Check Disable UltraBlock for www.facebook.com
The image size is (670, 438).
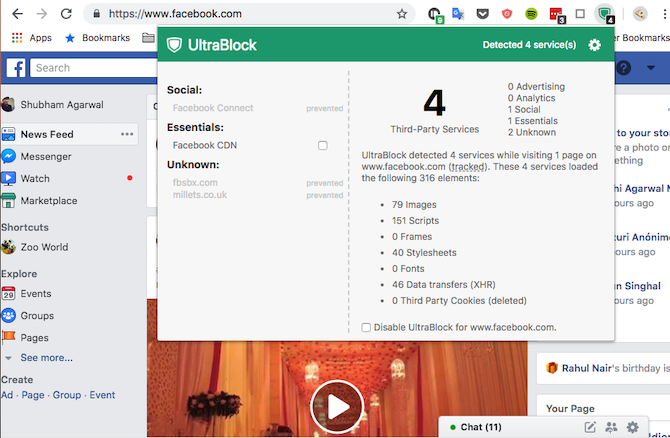[366, 327]
